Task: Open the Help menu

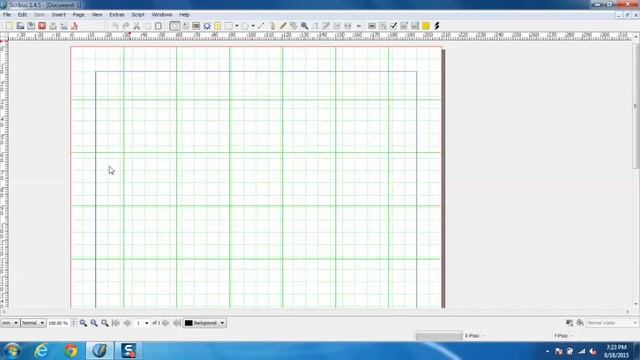Action: 184,14
